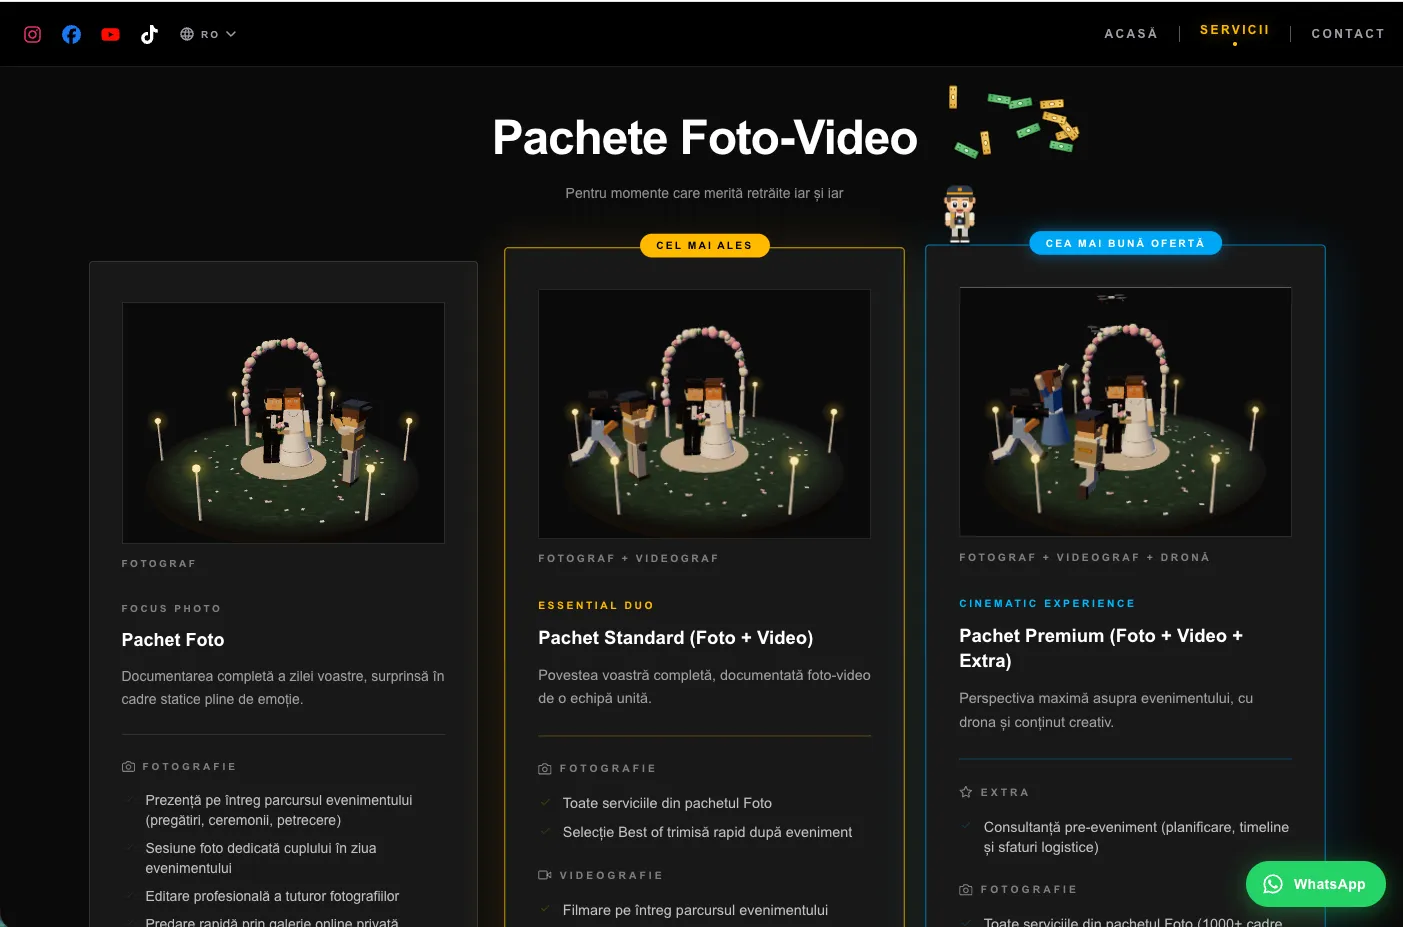Viewport: 1403px width, 927px height.
Task: Click the Pachet Standard (Foto + Video) title
Action: tap(676, 638)
